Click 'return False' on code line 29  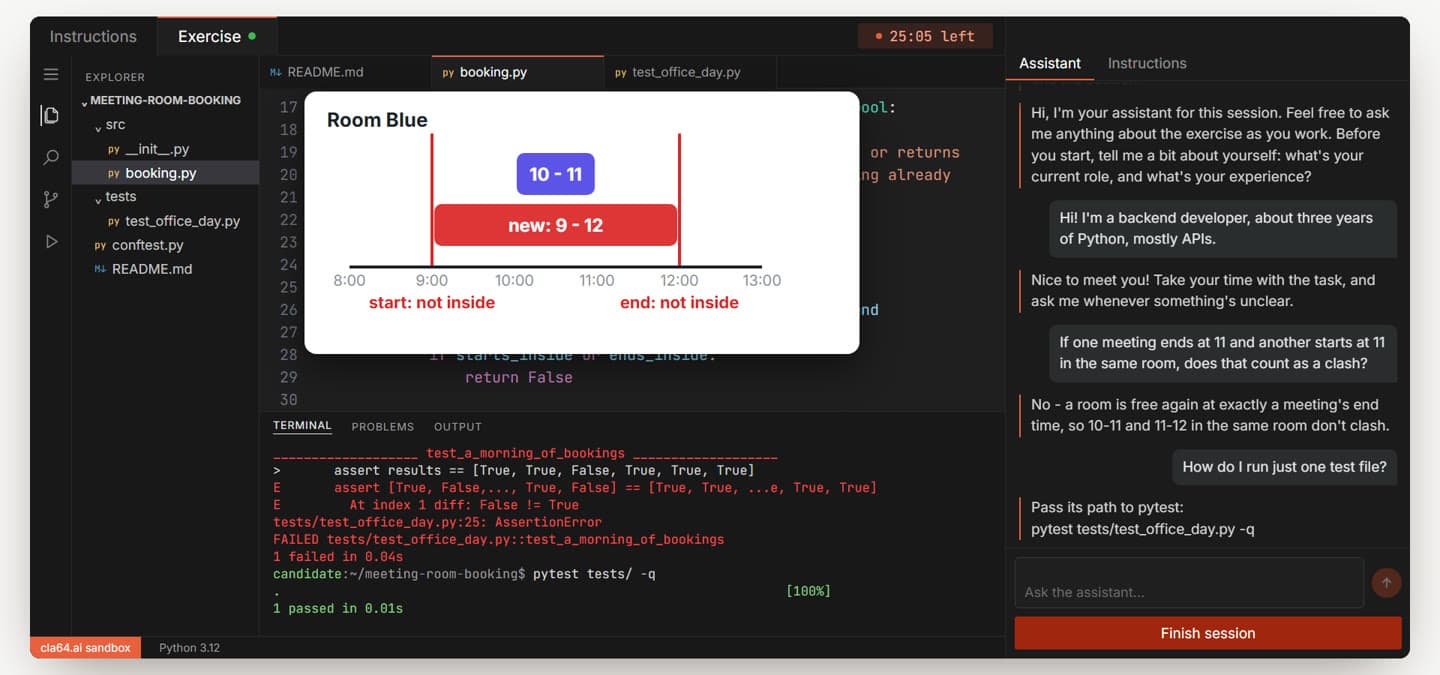tap(519, 377)
